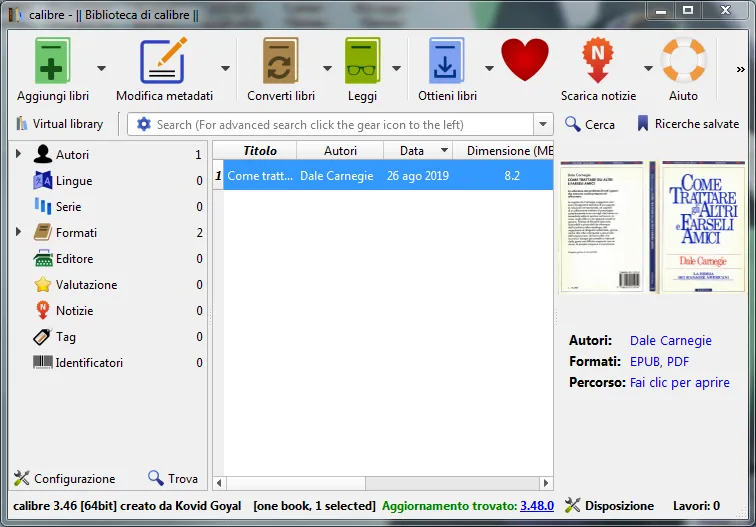Screen dimensions: 756x527
Task: Open search history dropdown arrow
Action: 543,124
